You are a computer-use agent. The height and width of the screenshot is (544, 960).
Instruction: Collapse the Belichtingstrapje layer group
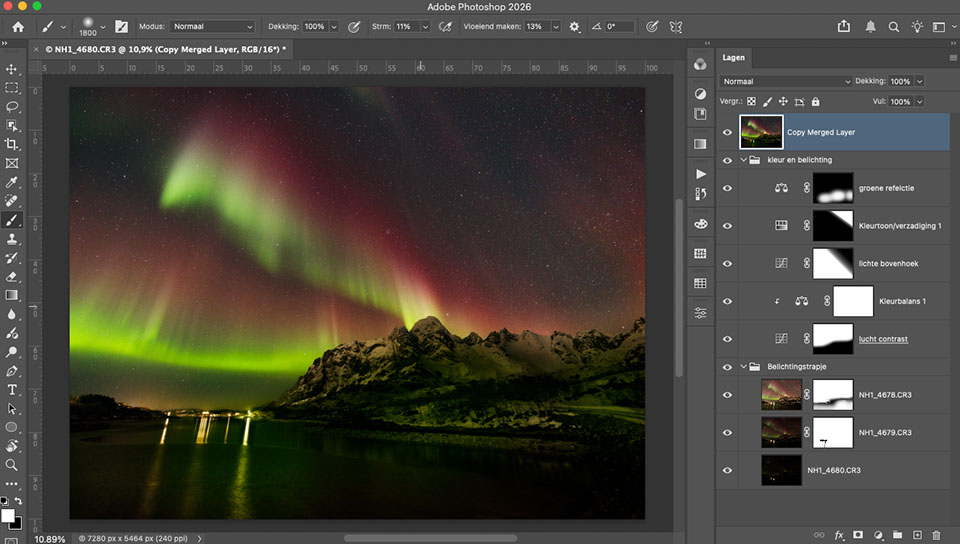tap(743, 367)
